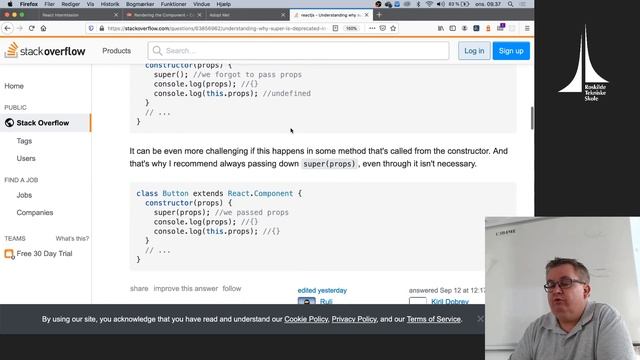Click the page vertical scrollbar thumb

[x=532, y=118]
